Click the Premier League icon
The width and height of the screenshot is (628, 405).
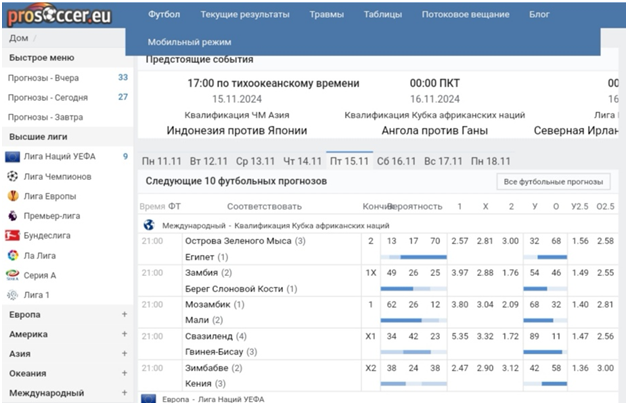point(13,215)
